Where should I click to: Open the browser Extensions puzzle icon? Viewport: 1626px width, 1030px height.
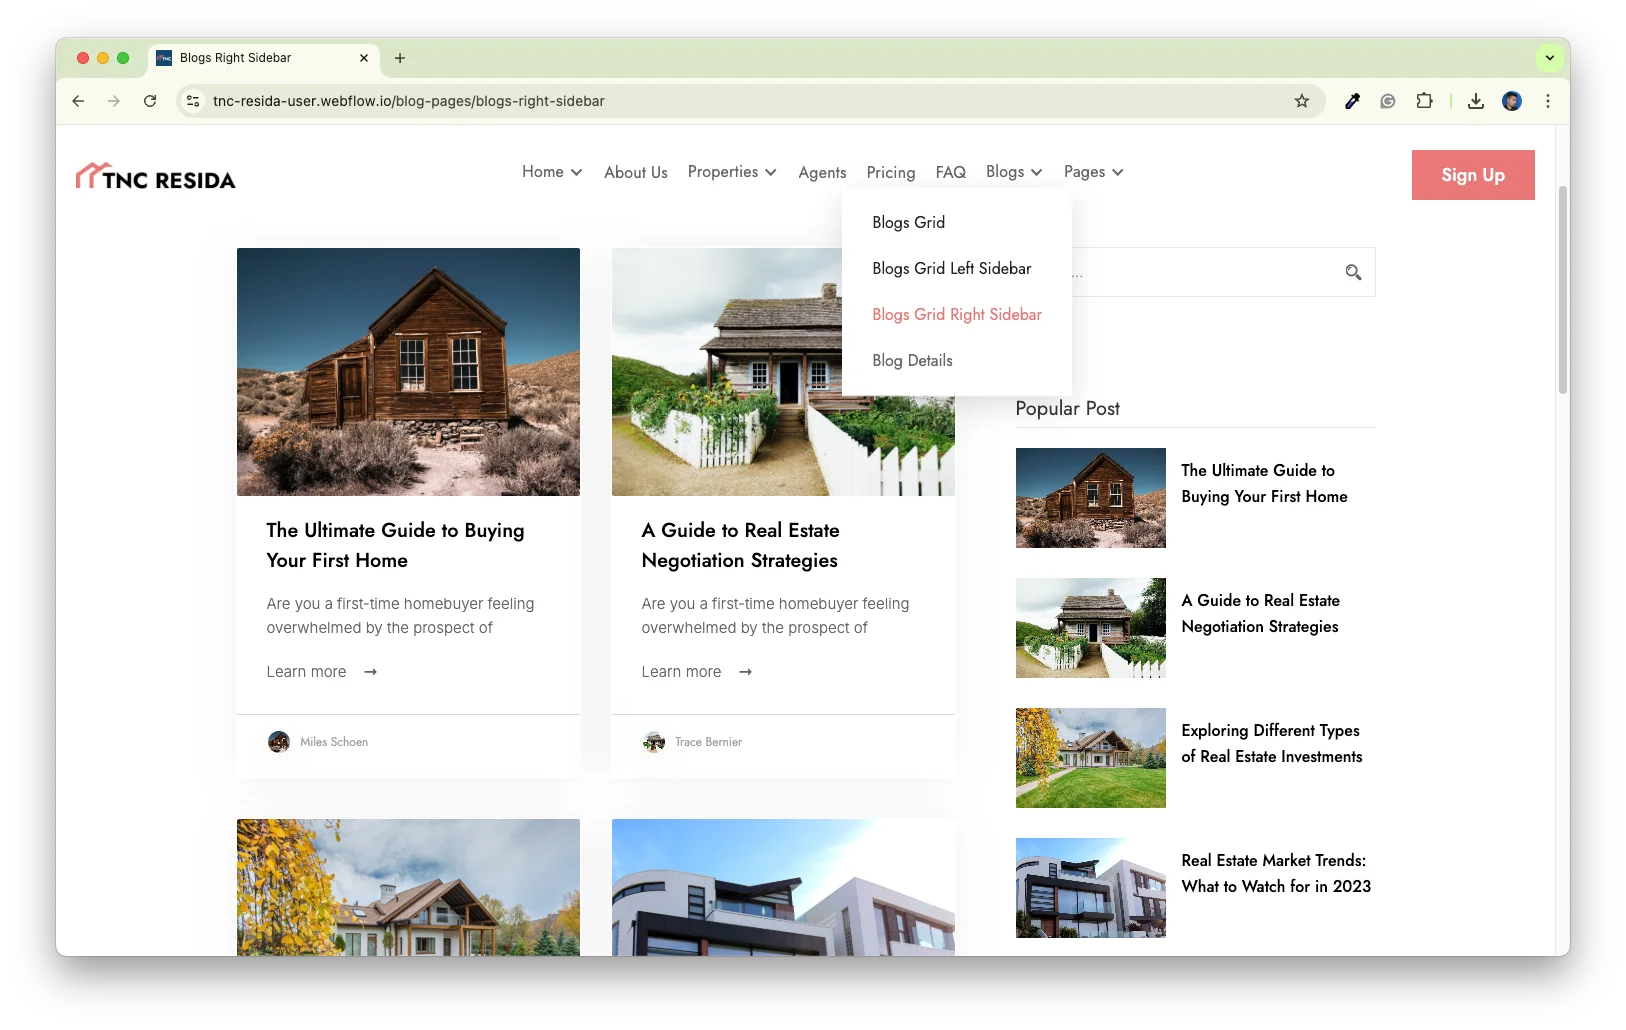(1424, 101)
